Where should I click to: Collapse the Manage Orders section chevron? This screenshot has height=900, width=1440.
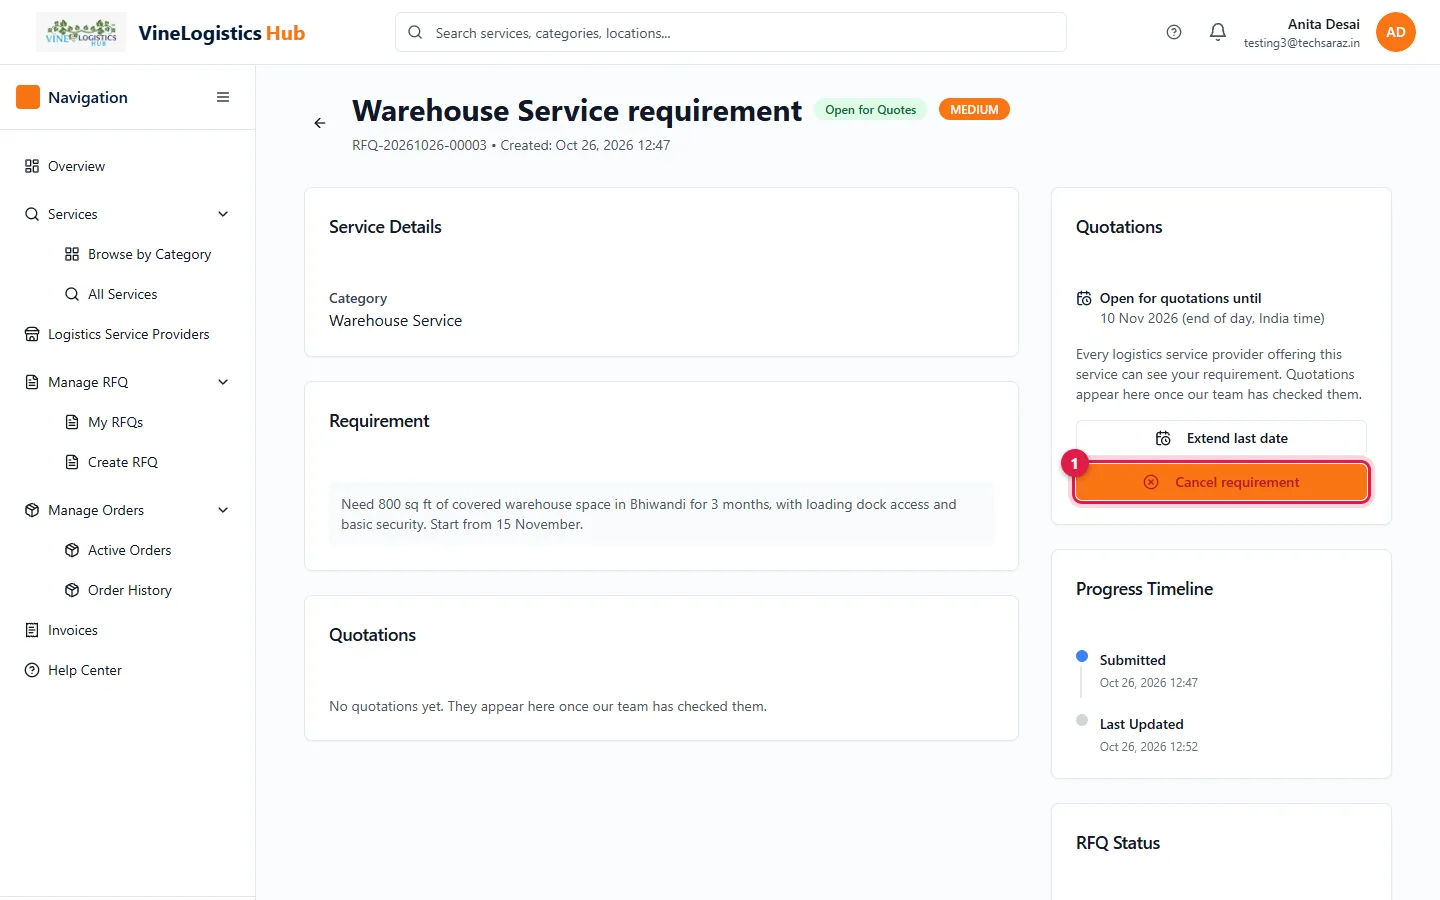[223, 510]
